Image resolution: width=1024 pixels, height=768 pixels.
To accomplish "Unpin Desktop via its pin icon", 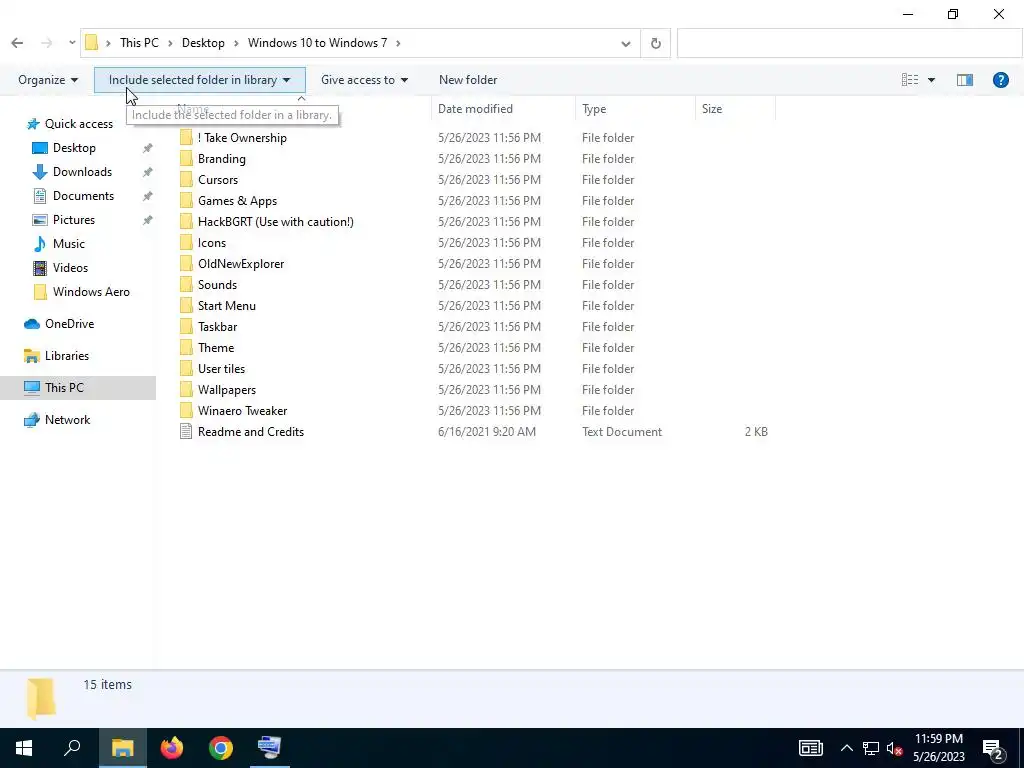I will pos(148,148).
